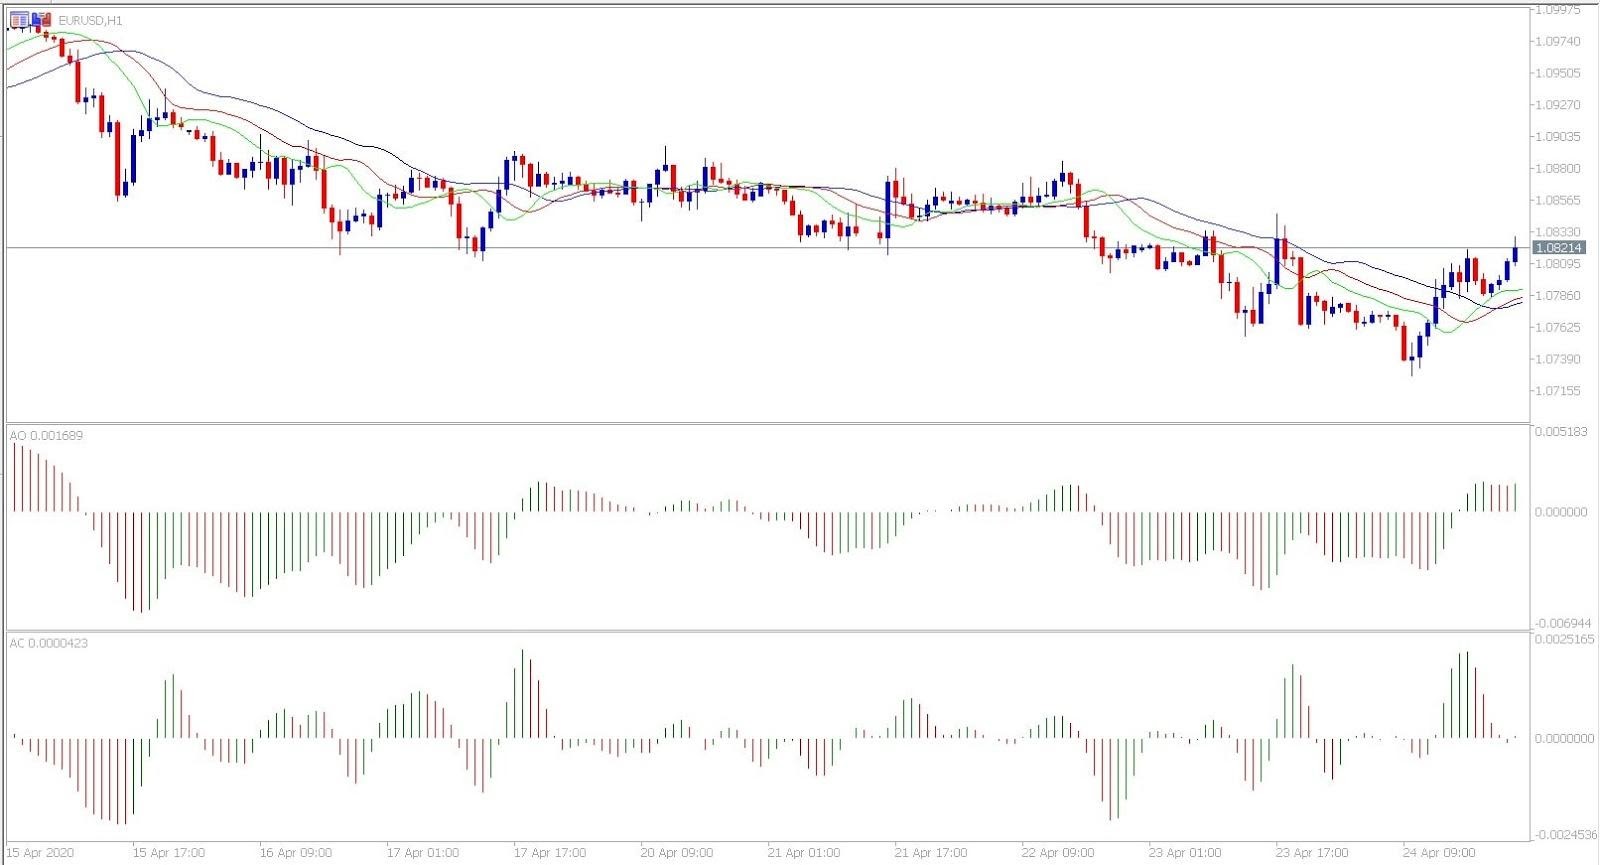Click the 16 Apr 09:00 time label

pos(296,853)
